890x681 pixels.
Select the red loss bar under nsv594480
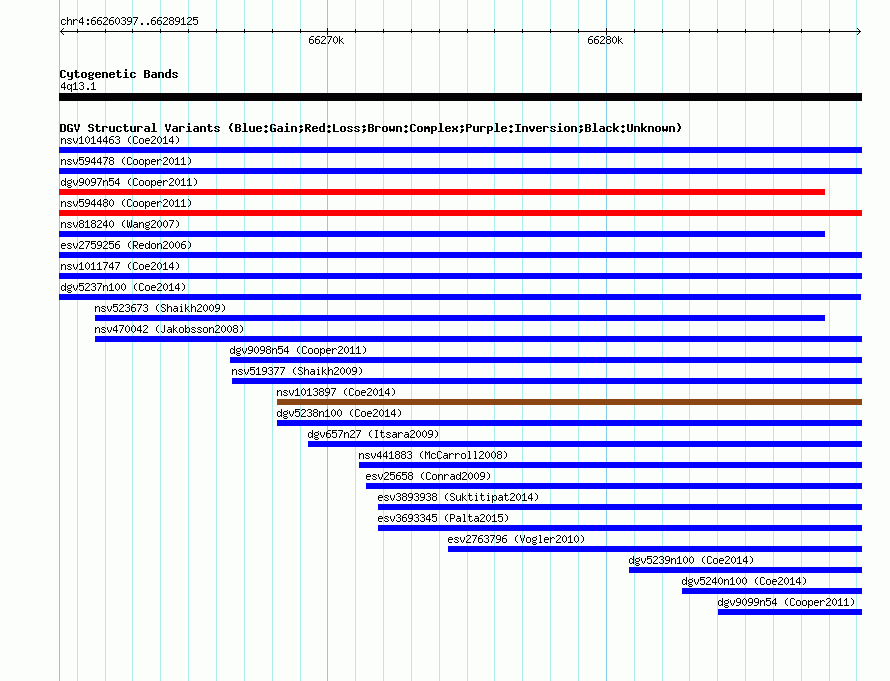(x=460, y=213)
